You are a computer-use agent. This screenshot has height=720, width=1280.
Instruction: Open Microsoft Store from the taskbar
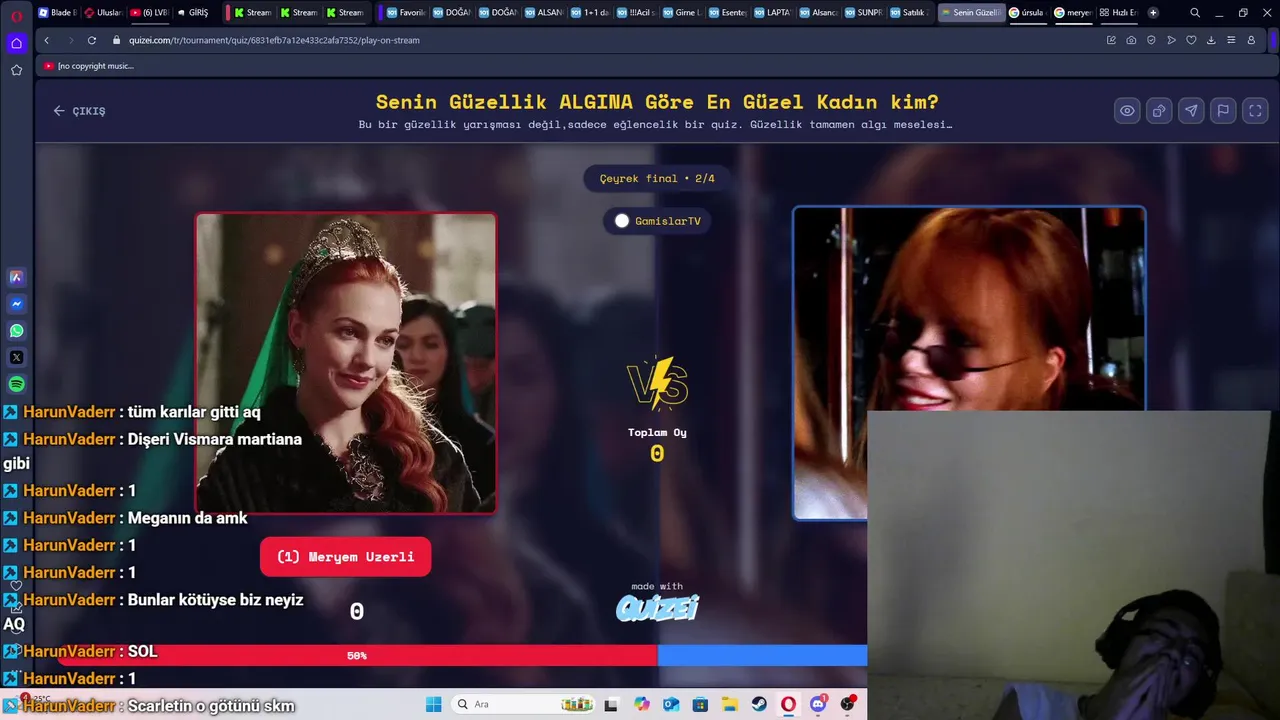point(701,704)
